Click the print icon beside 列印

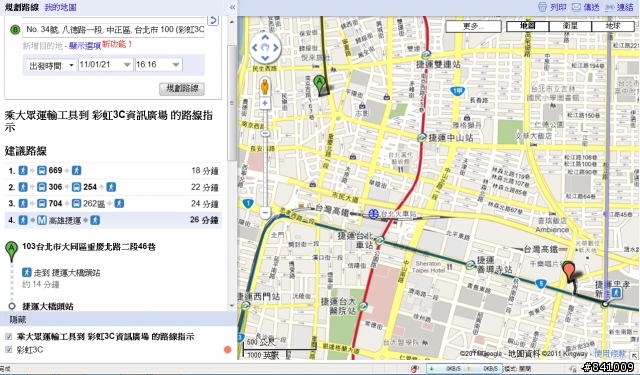click(x=542, y=7)
